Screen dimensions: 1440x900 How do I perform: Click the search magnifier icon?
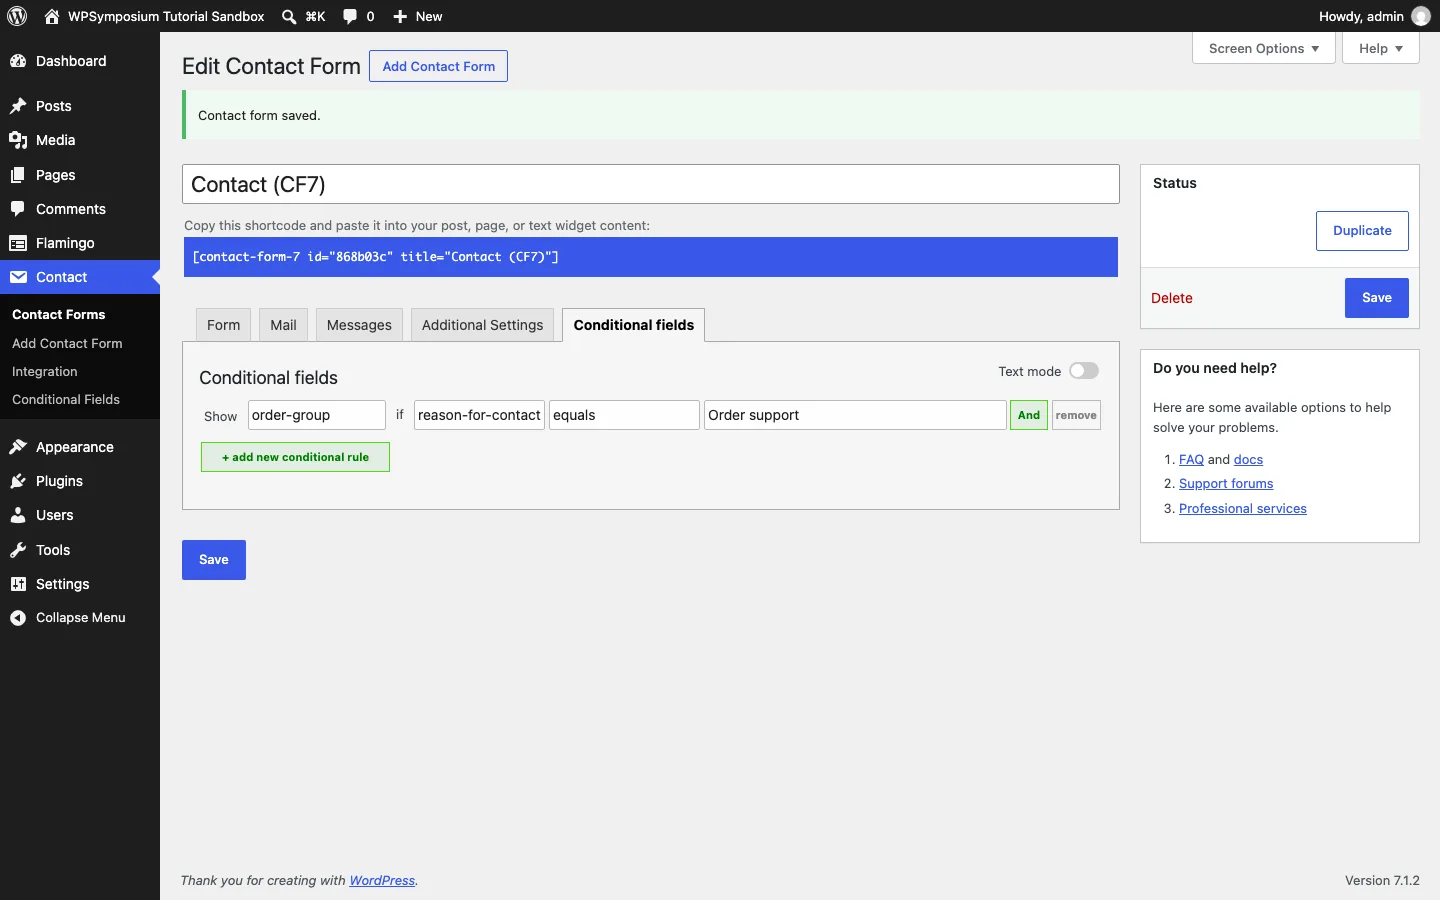(289, 16)
